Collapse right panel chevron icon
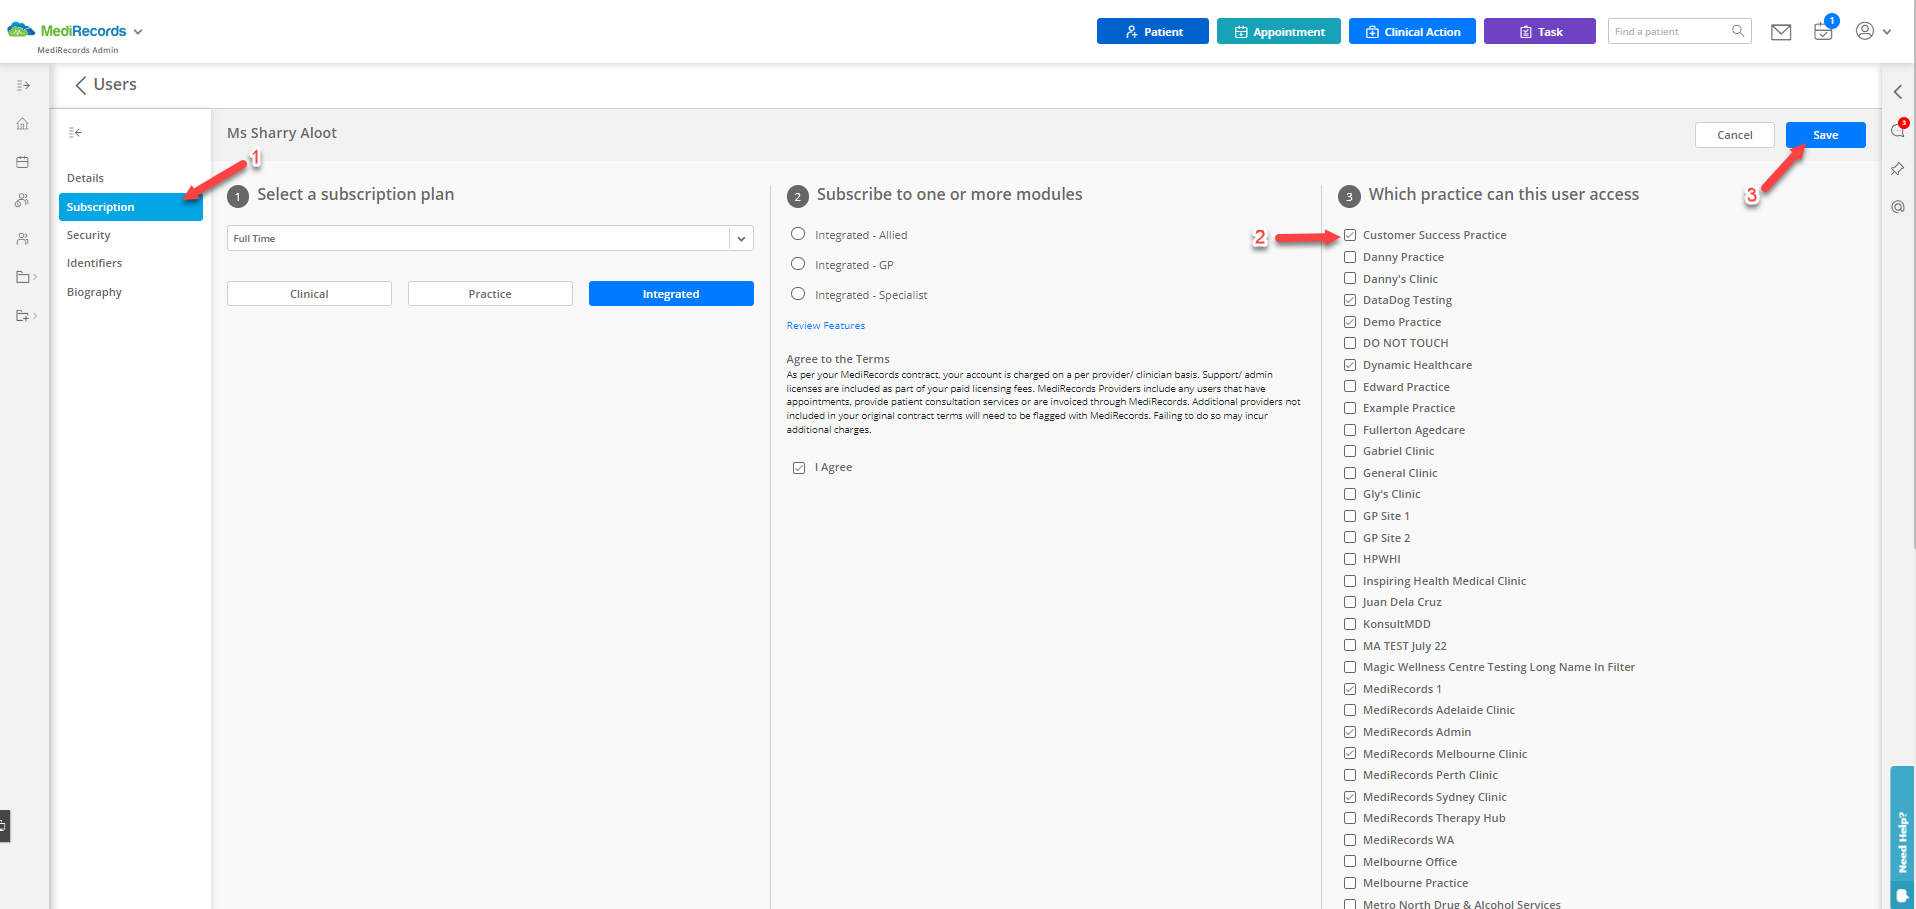 click(1898, 92)
